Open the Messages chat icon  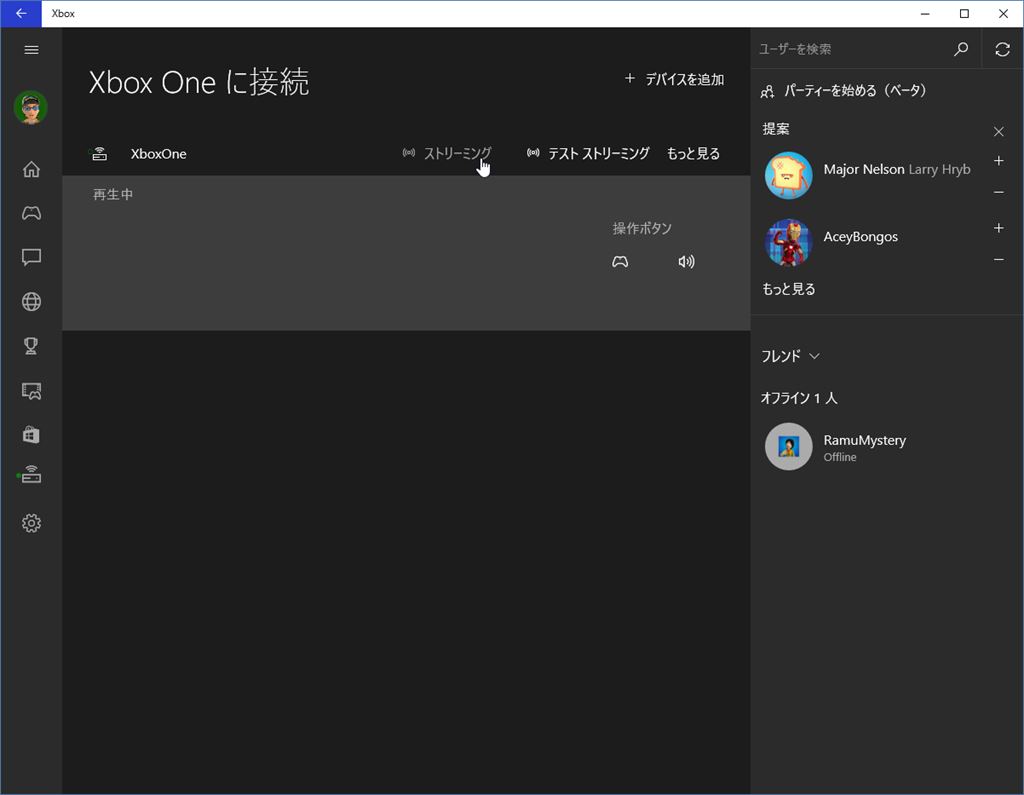[x=31, y=257]
